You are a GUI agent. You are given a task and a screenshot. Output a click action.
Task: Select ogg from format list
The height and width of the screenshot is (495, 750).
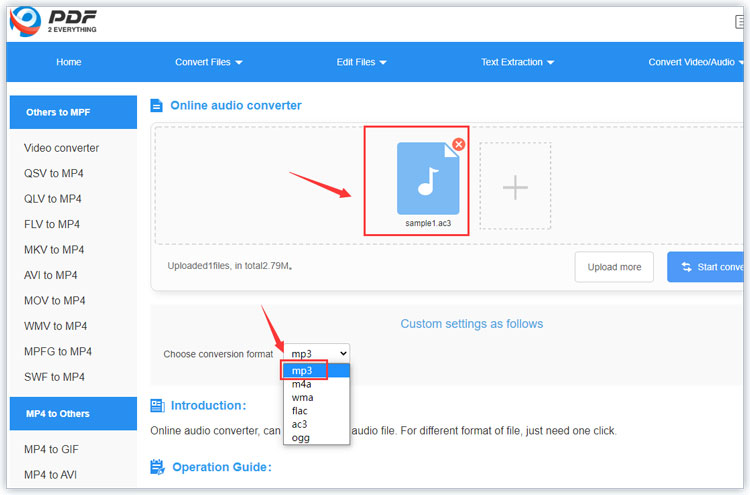tap(317, 438)
